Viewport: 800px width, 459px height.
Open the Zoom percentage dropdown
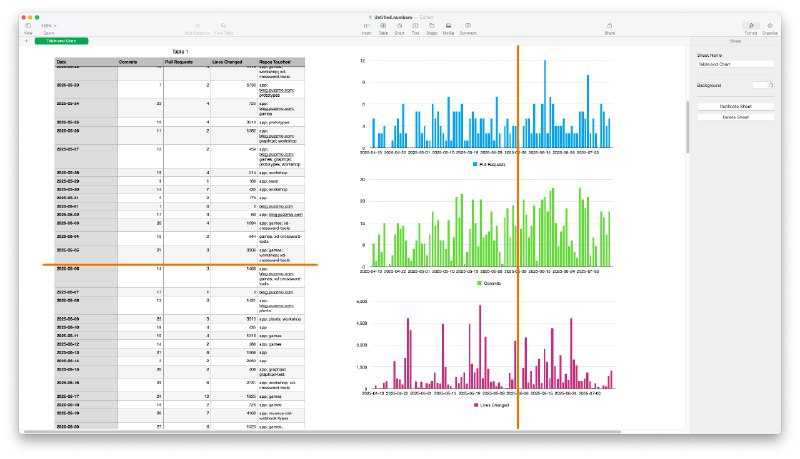pyautogui.click(x=49, y=25)
